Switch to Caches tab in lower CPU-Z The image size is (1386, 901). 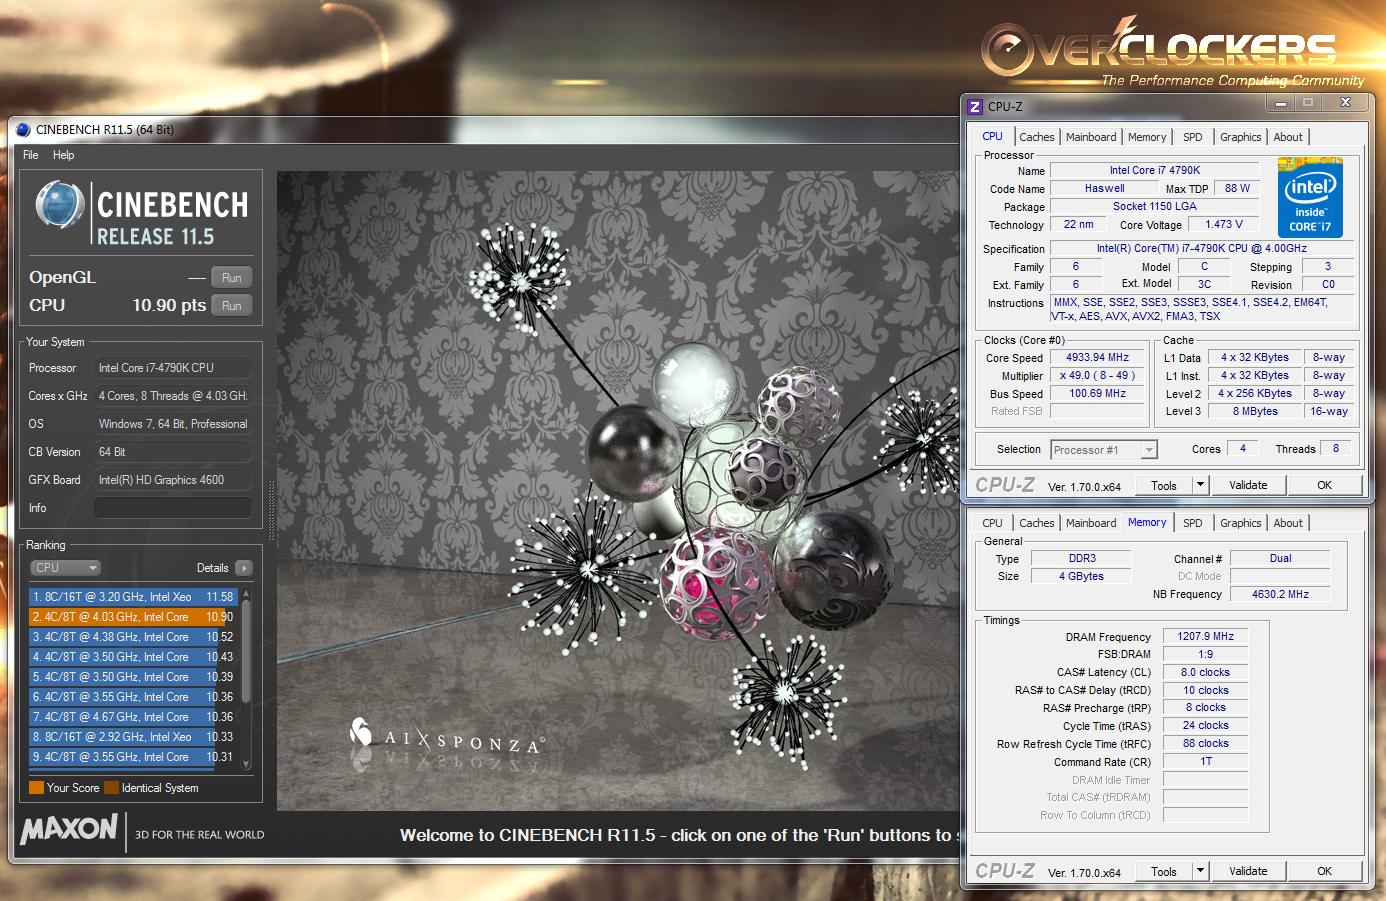(1037, 523)
